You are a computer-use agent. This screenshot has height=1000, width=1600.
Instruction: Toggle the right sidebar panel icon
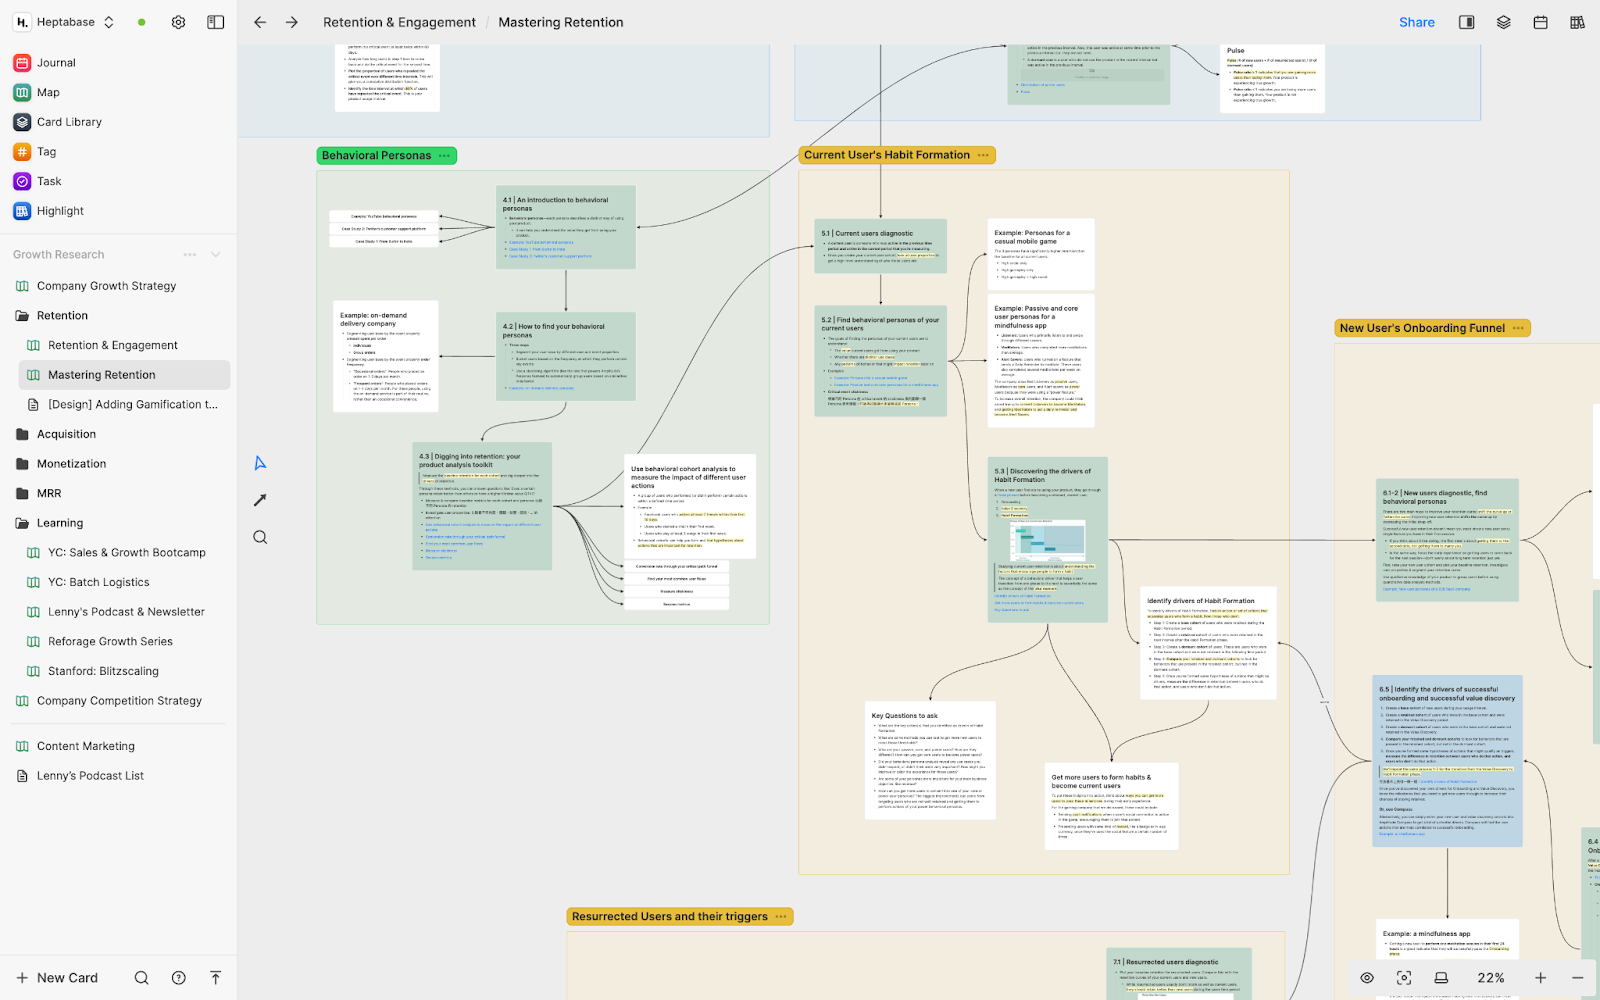pyautogui.click(x=1467, y=22)
